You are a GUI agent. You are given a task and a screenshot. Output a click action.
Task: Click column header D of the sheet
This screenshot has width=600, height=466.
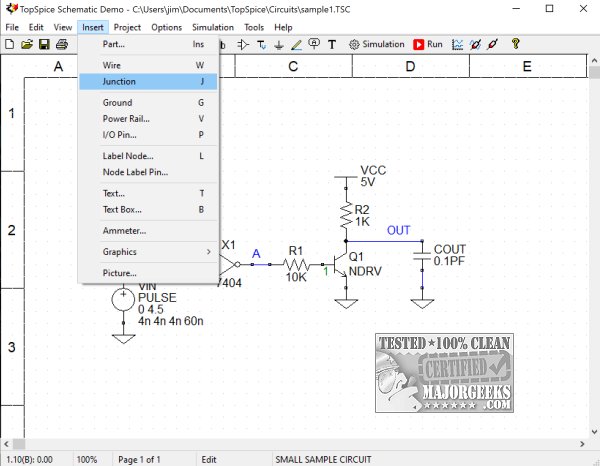410,66
